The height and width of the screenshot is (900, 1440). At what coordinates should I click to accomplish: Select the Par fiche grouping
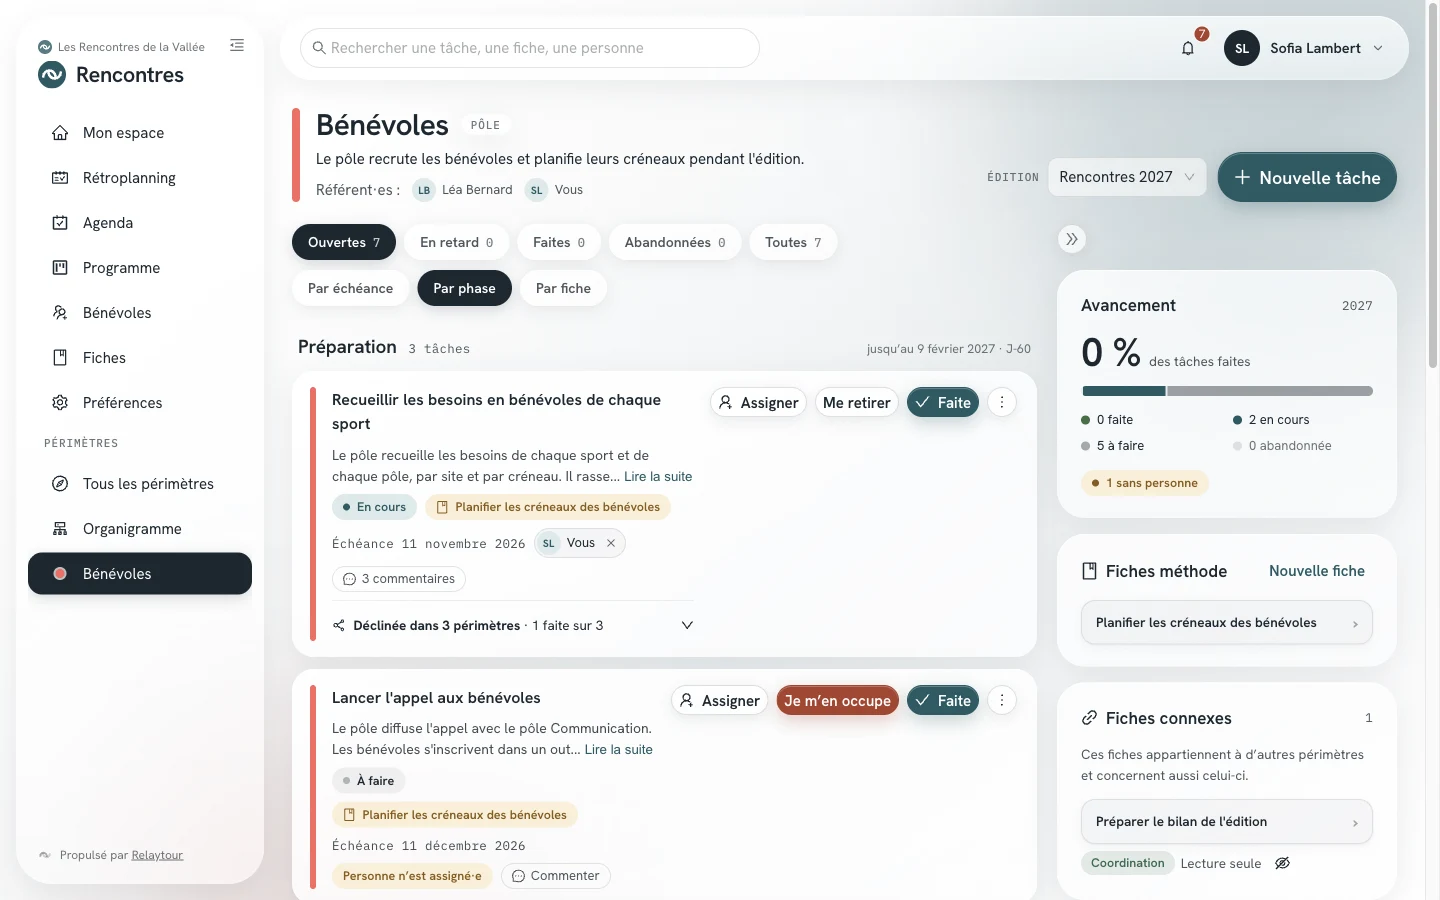coord(563,288)
